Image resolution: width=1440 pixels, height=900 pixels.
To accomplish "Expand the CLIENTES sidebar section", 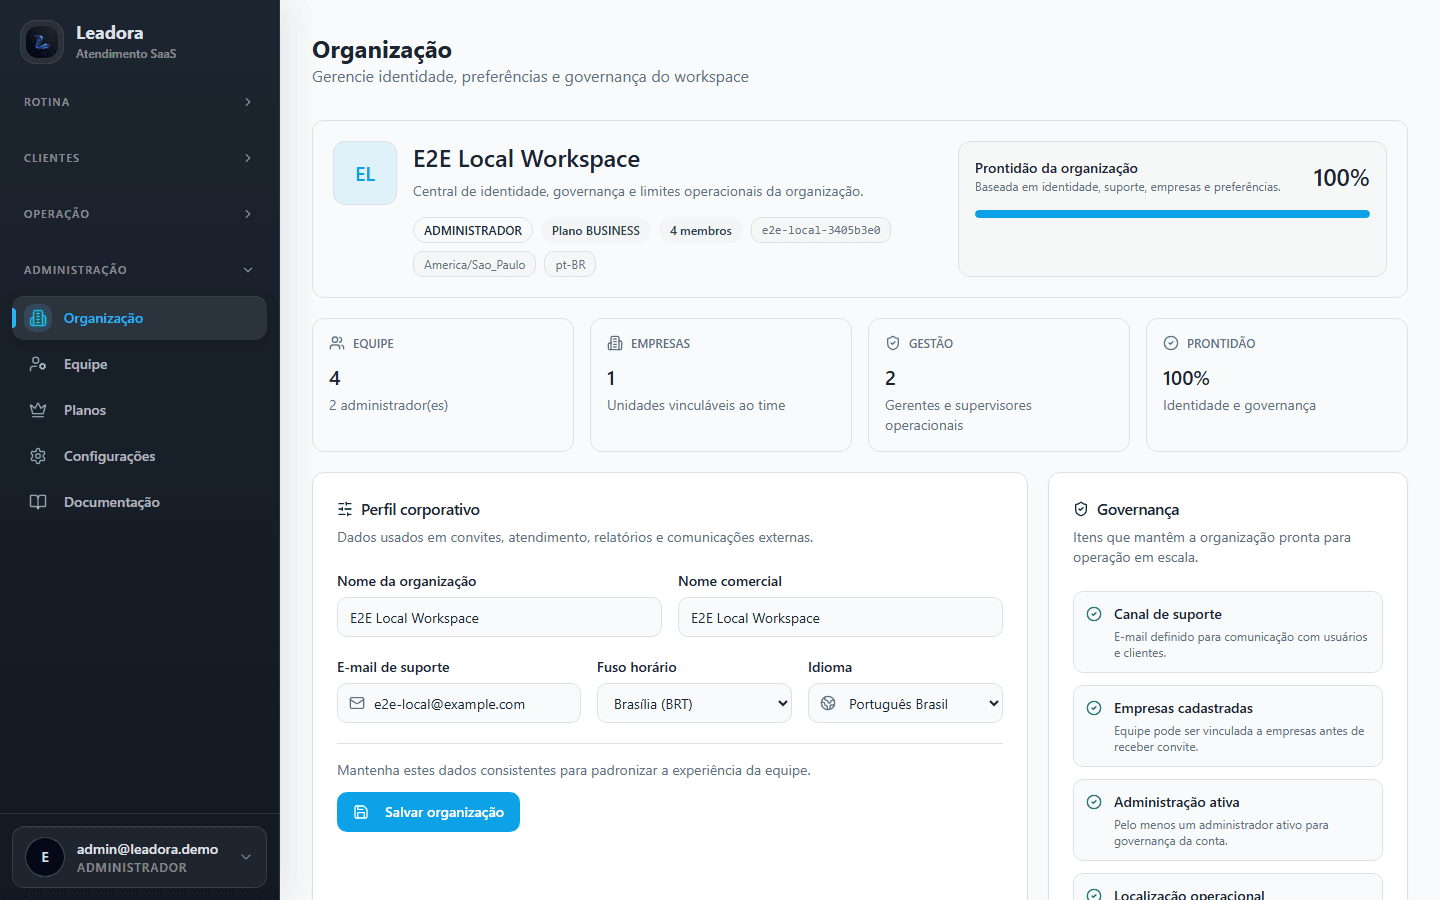I will point(140,158).
